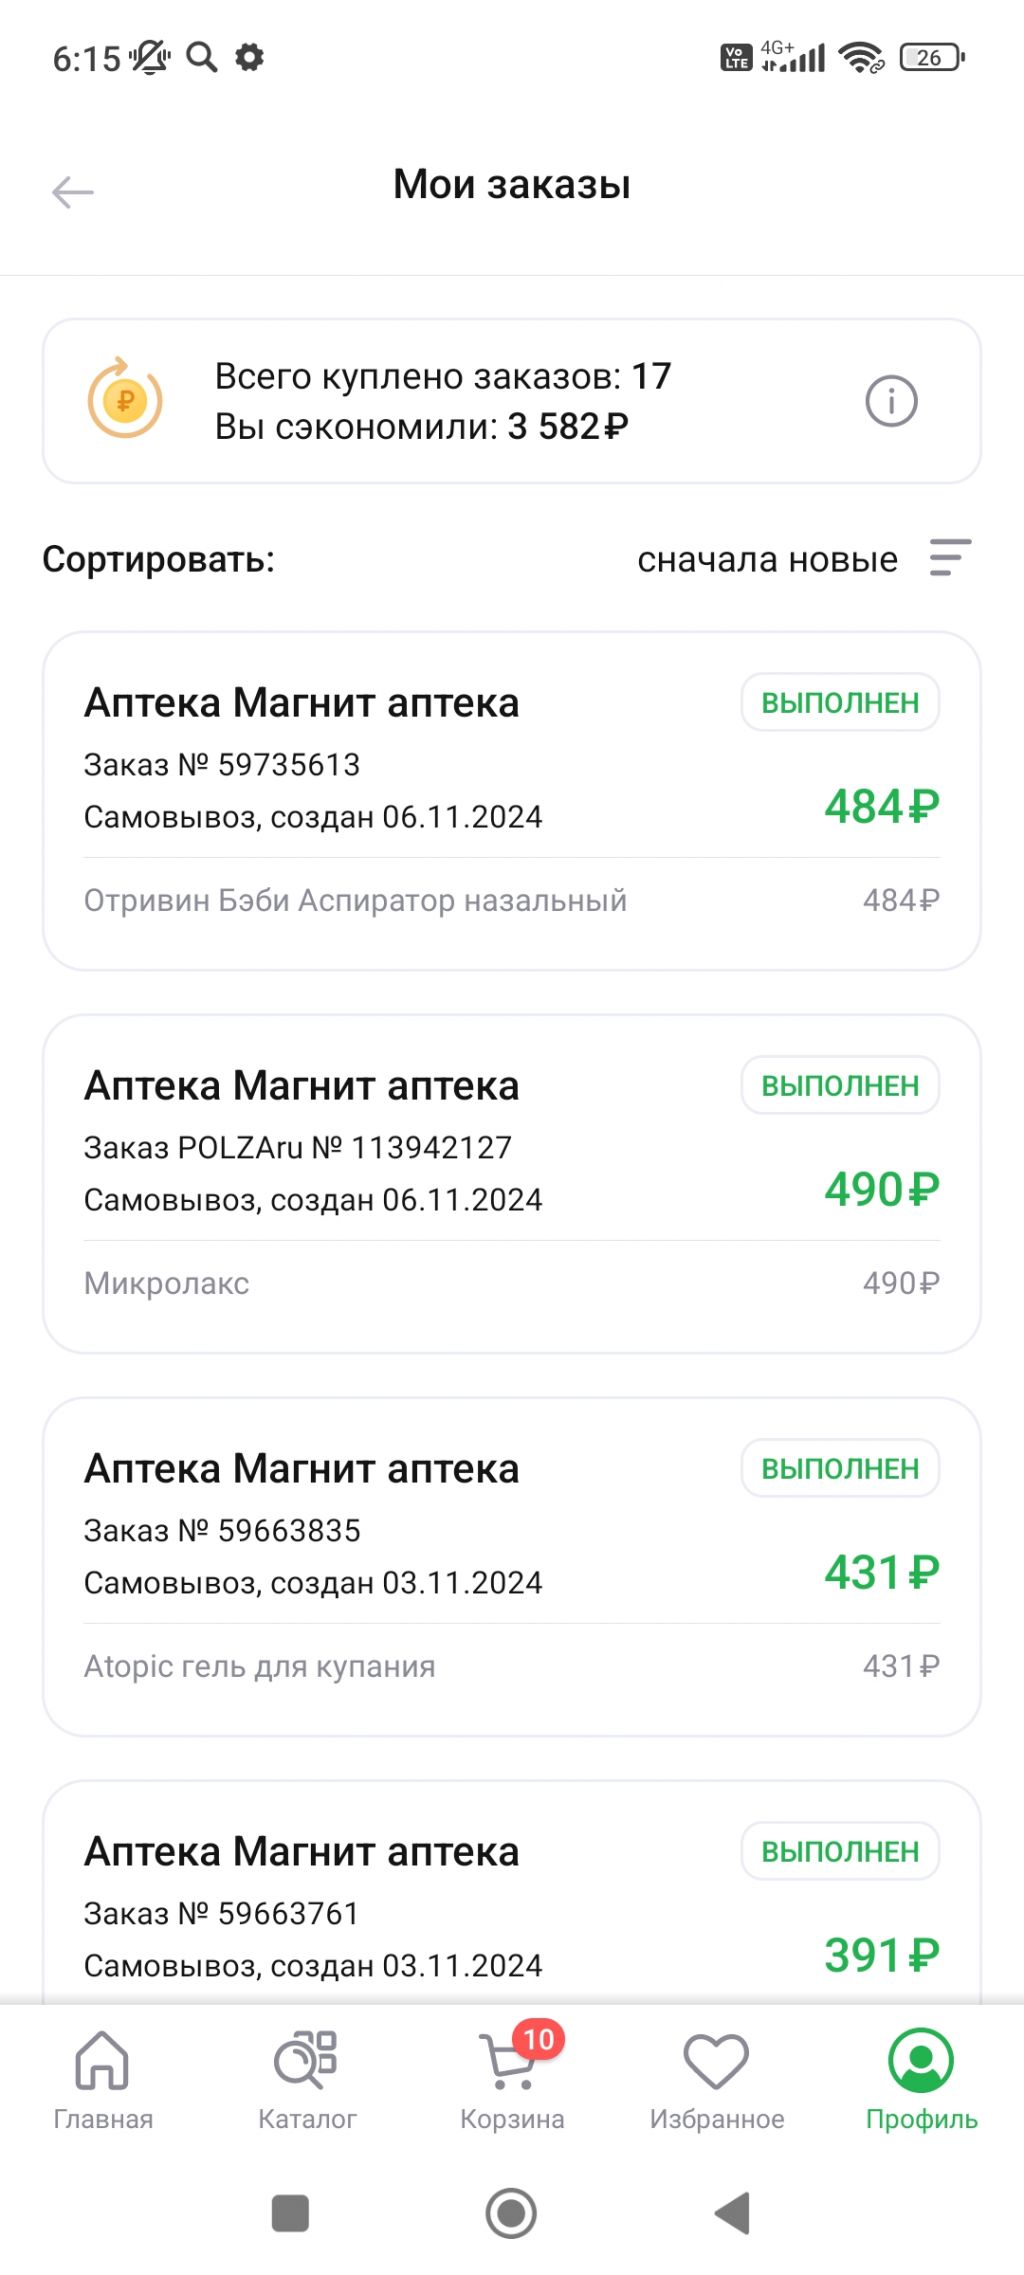Select Микролакс item line

[167, 1283]
